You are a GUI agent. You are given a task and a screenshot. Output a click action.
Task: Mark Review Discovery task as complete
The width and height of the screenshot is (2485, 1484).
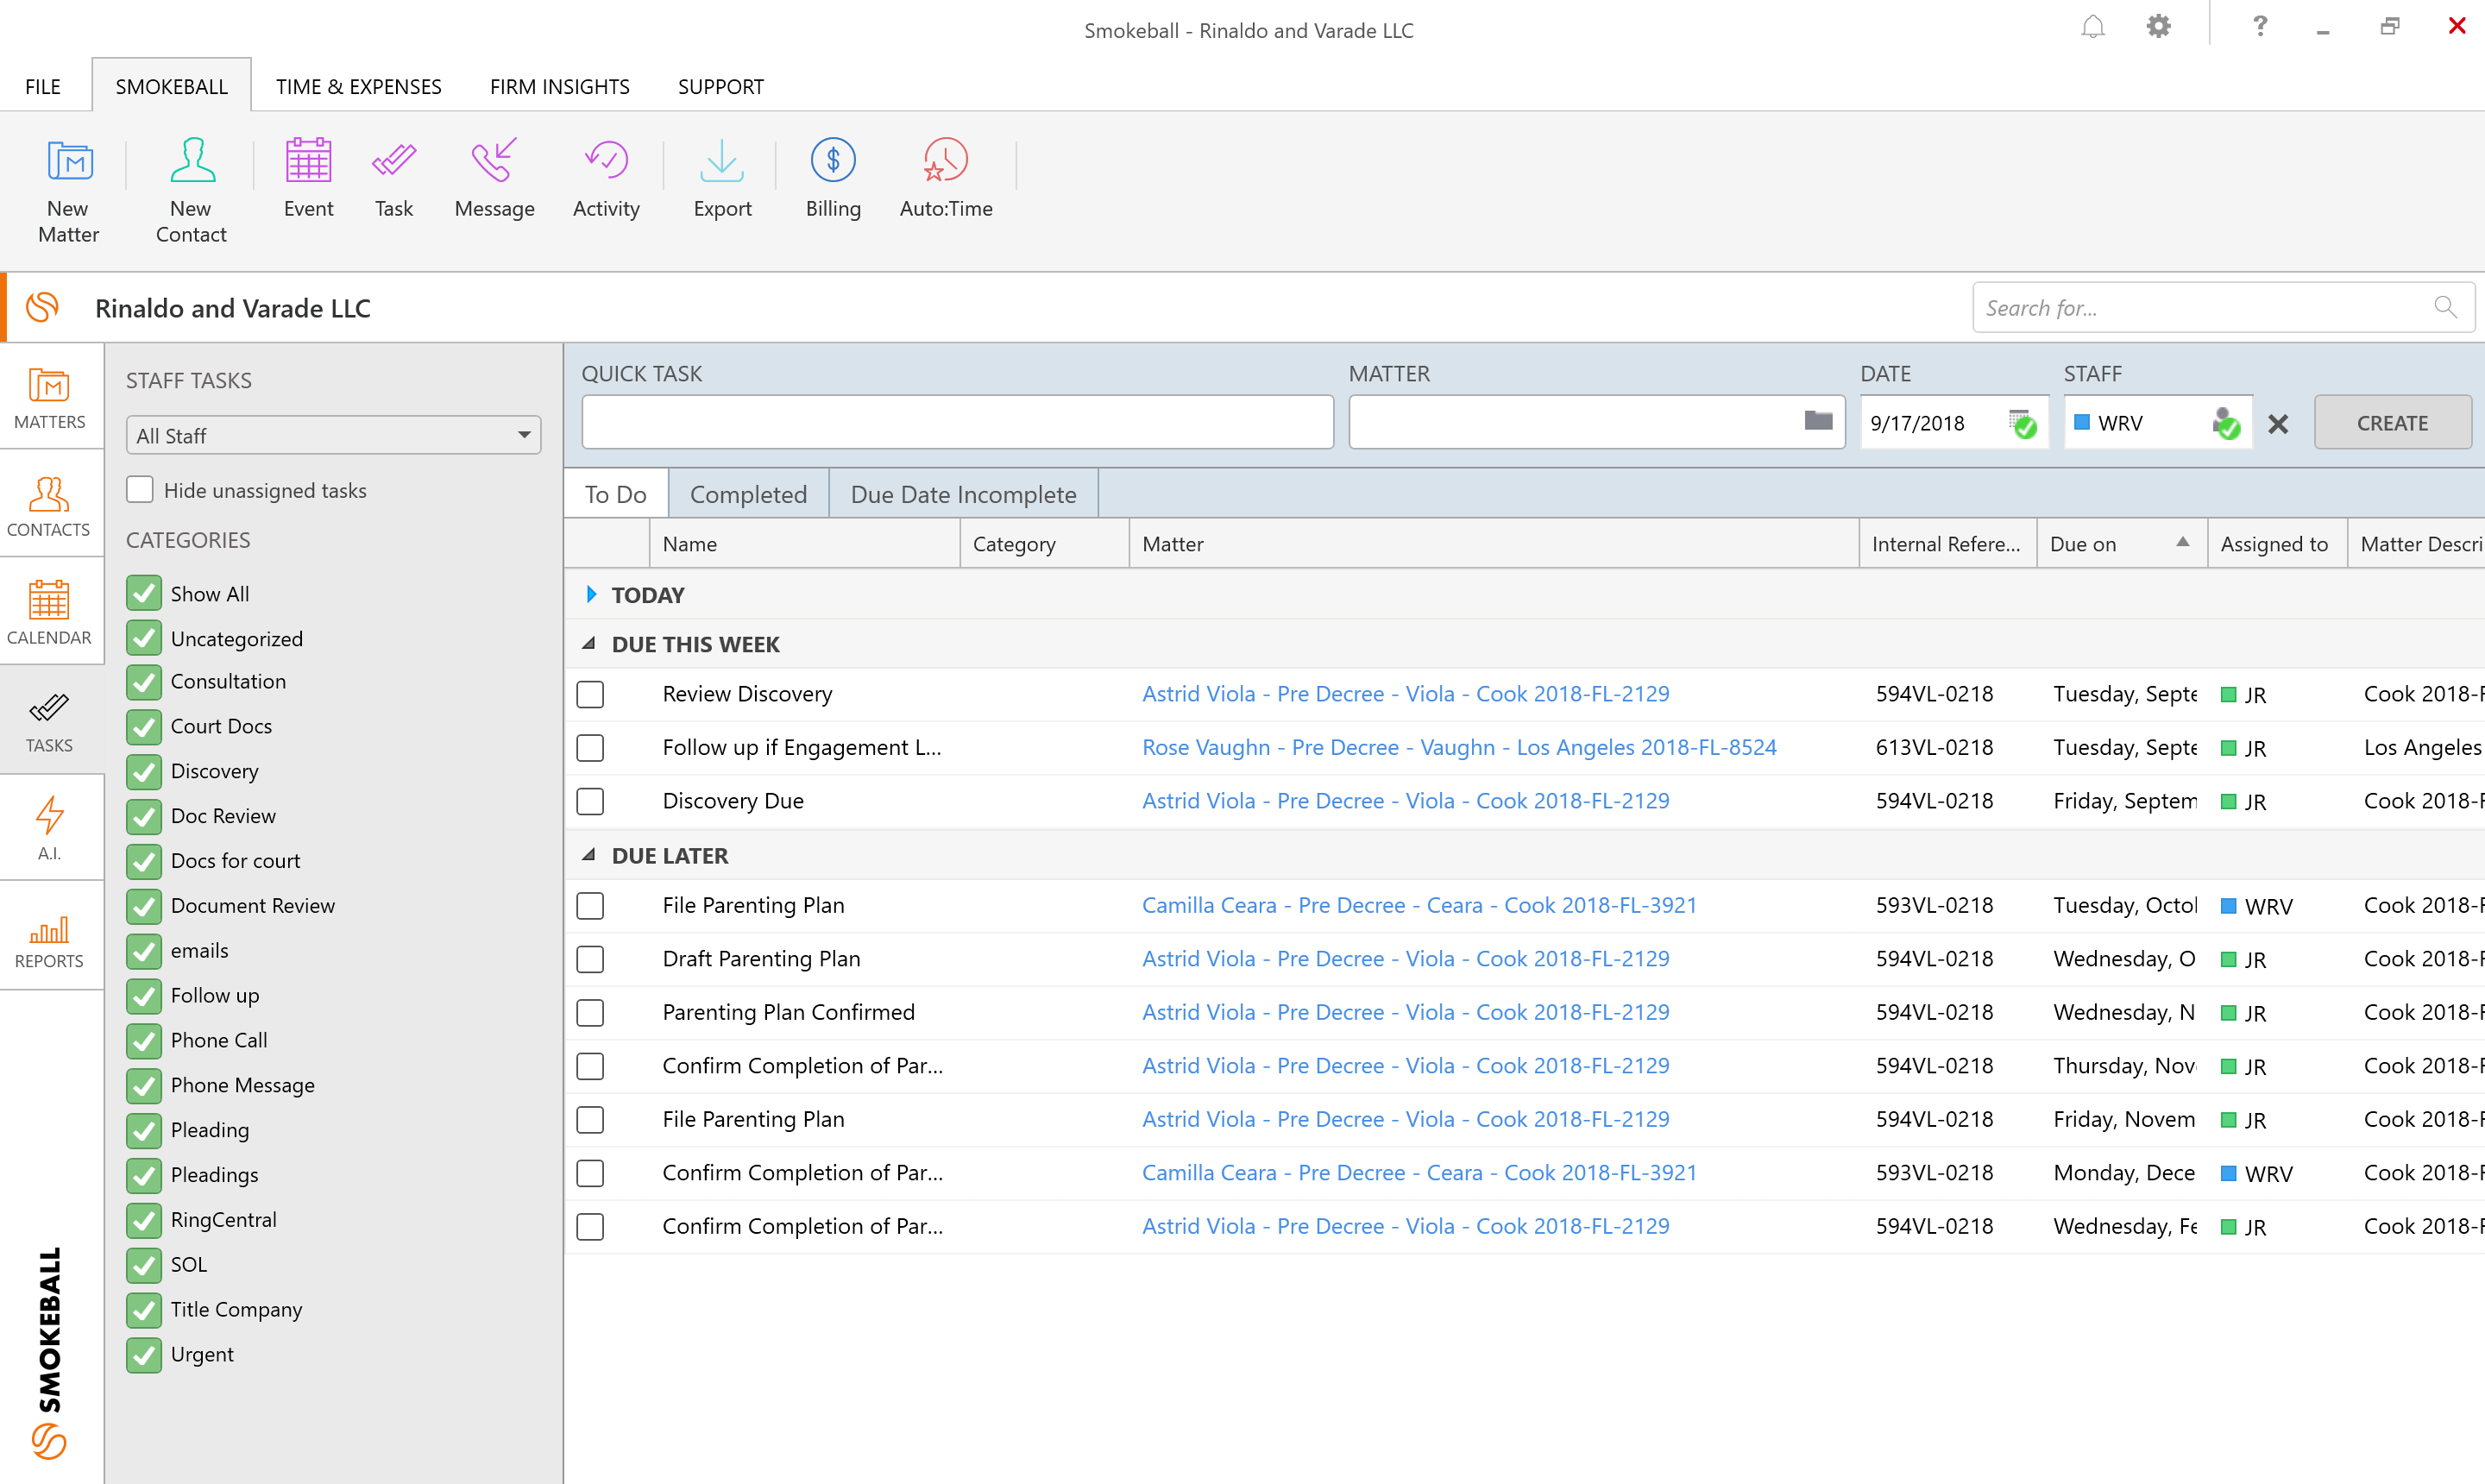(x=590, y=694)
